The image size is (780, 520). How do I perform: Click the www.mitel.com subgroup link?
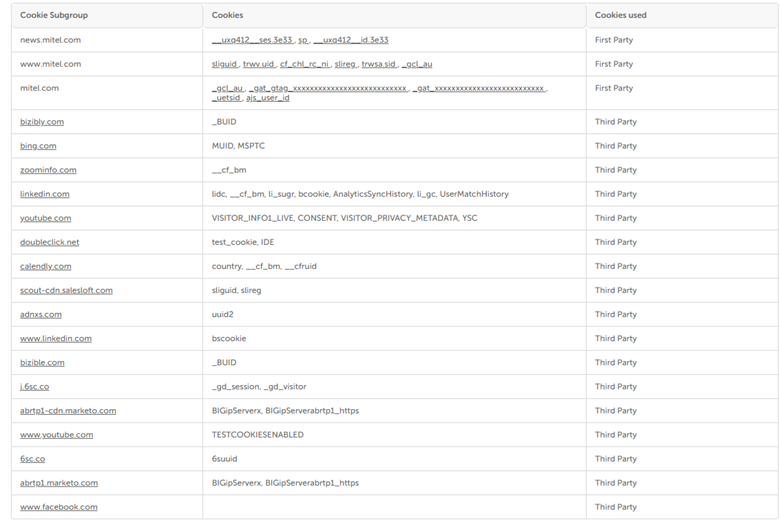coord(50,64)
